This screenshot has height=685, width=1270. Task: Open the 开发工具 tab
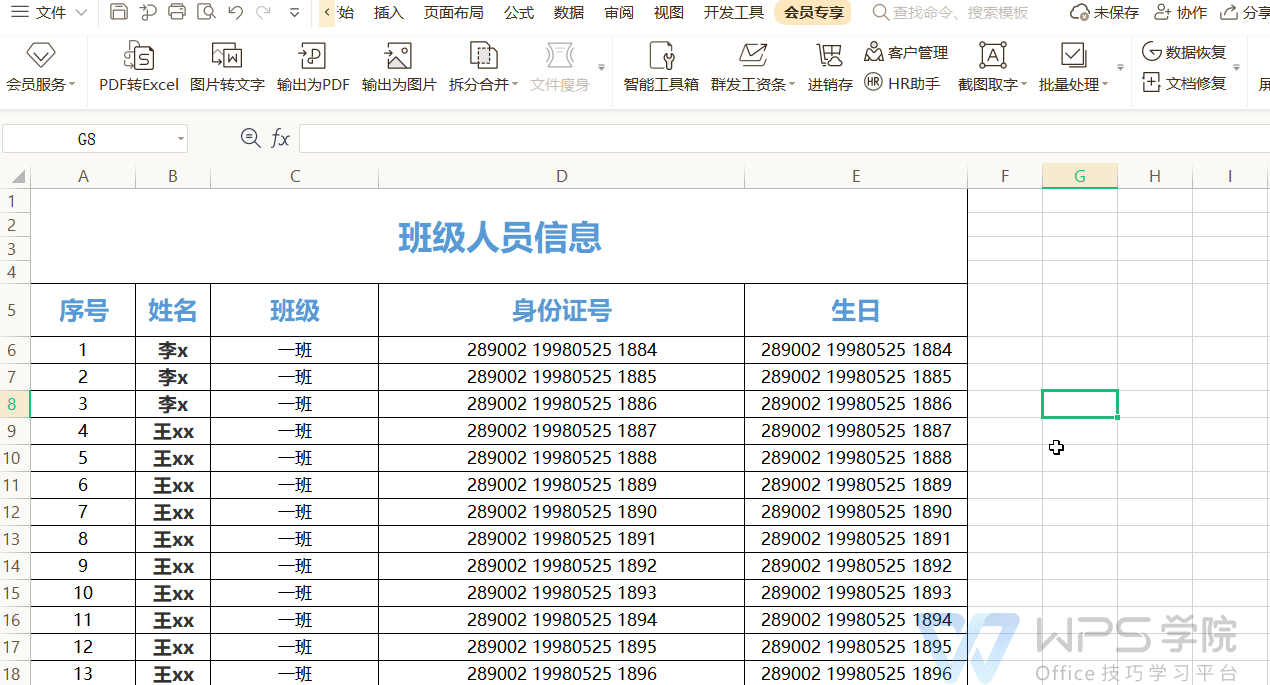(734, 12)
